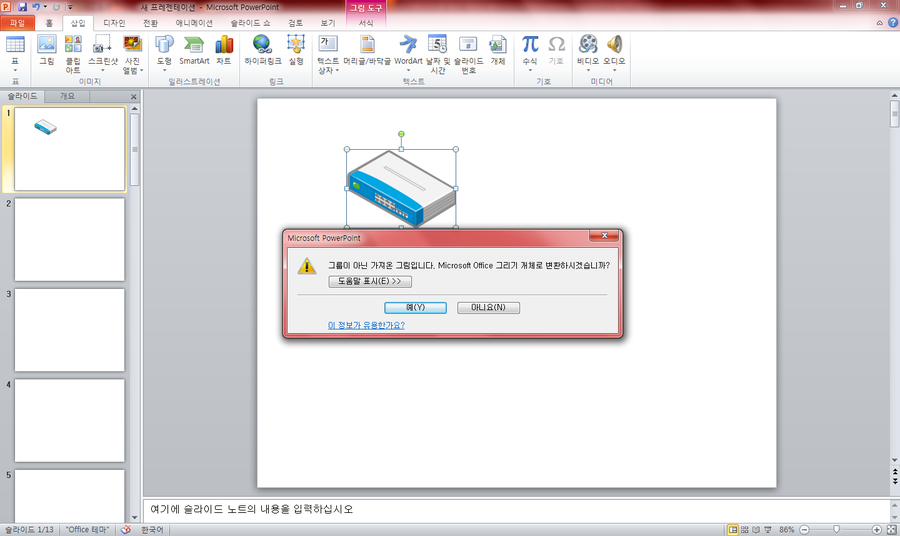Viewport: 900px width, 536px height.
Task: Show help with 도움말 표시(E) button
Action: 370,281
